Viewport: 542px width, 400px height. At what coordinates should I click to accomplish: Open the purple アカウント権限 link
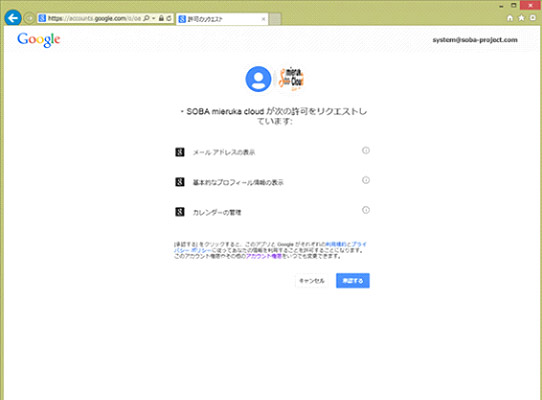(264, 256)
